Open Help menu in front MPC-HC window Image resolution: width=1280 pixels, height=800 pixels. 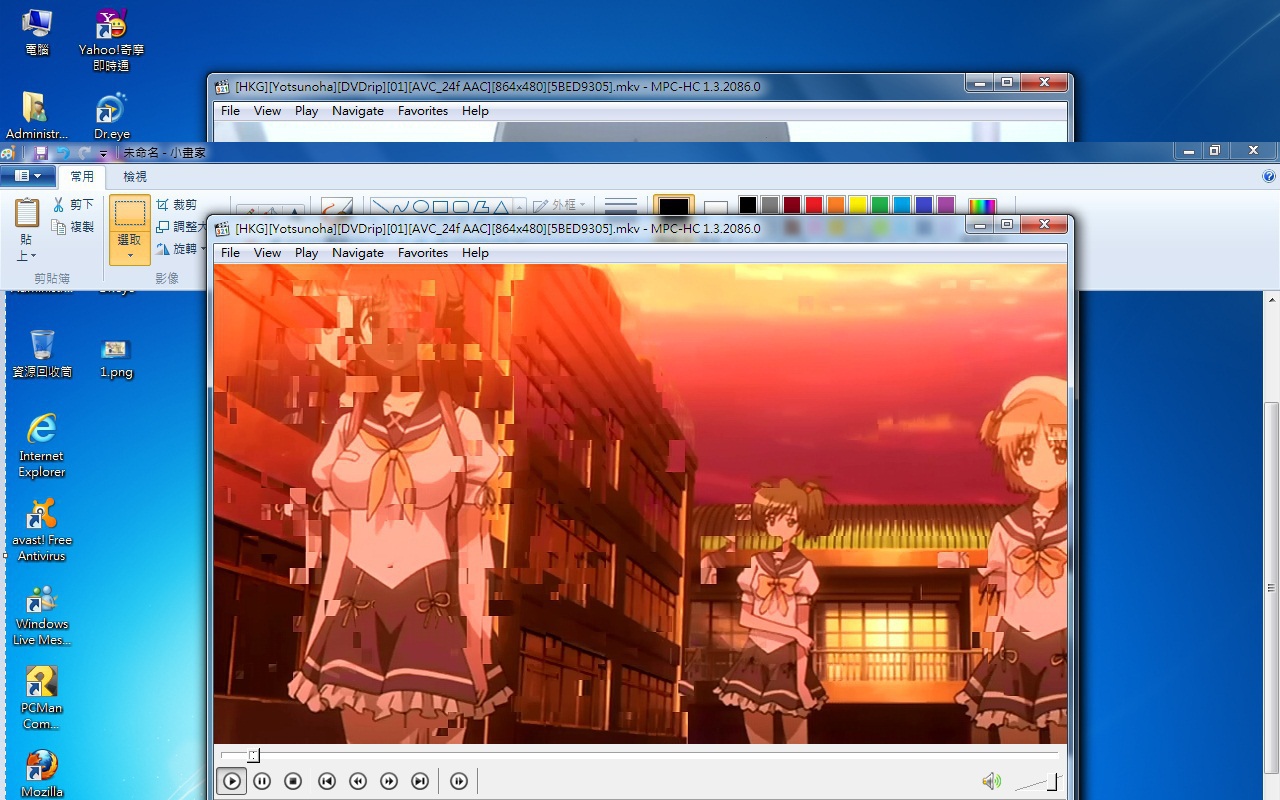[x=475, y=253]
